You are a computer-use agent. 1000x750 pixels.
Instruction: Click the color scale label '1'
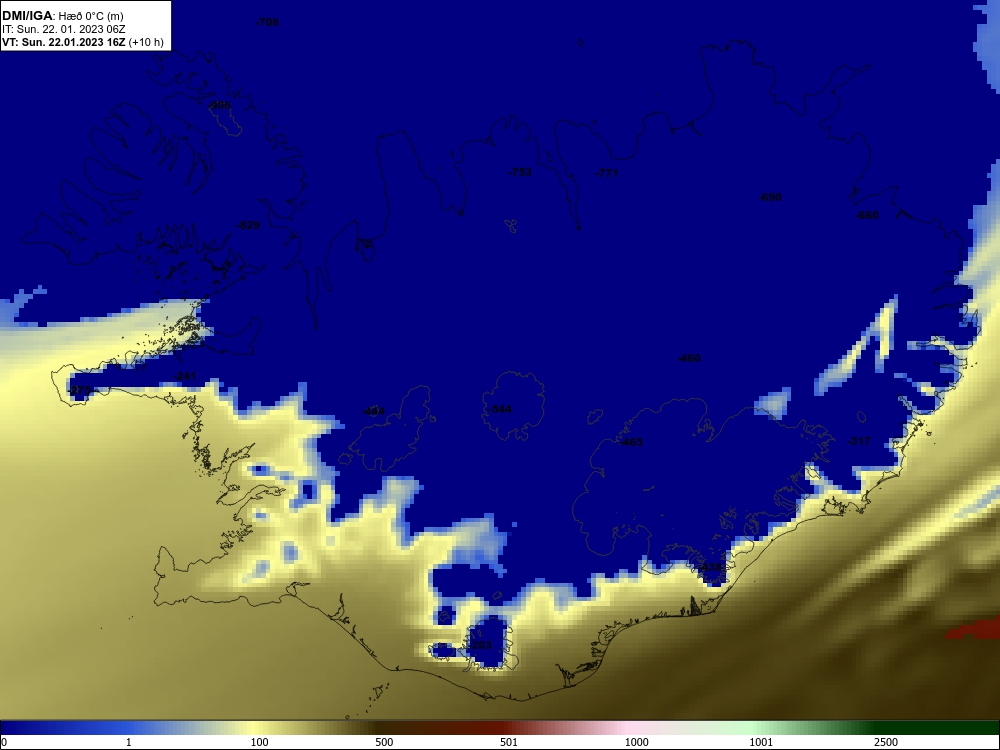[x=129, y=742]
